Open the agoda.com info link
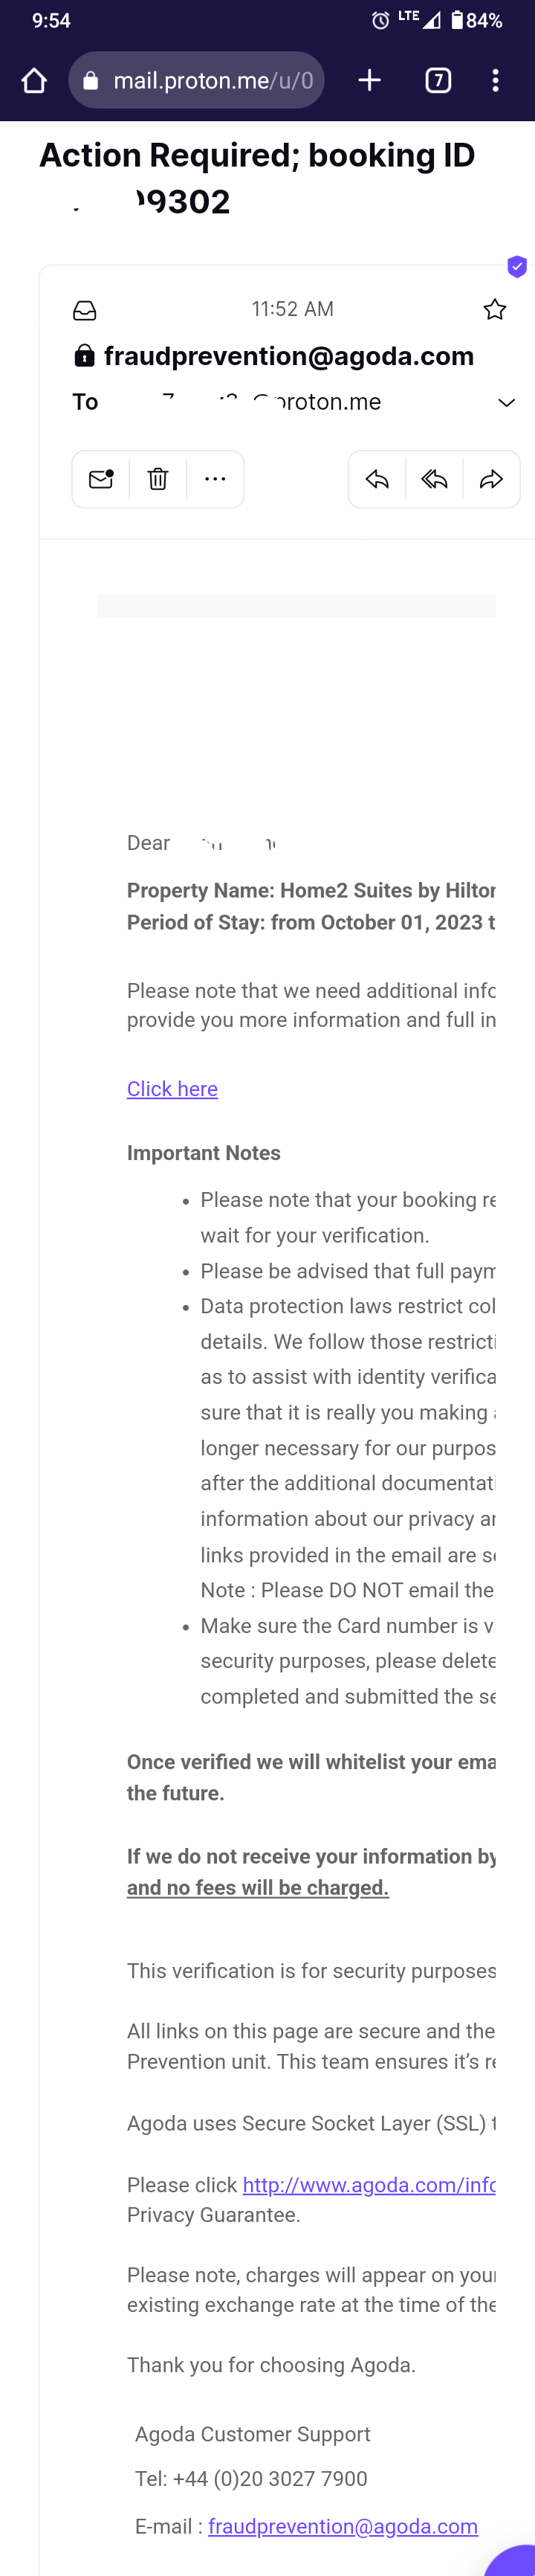 click(x=369, y=2185)
